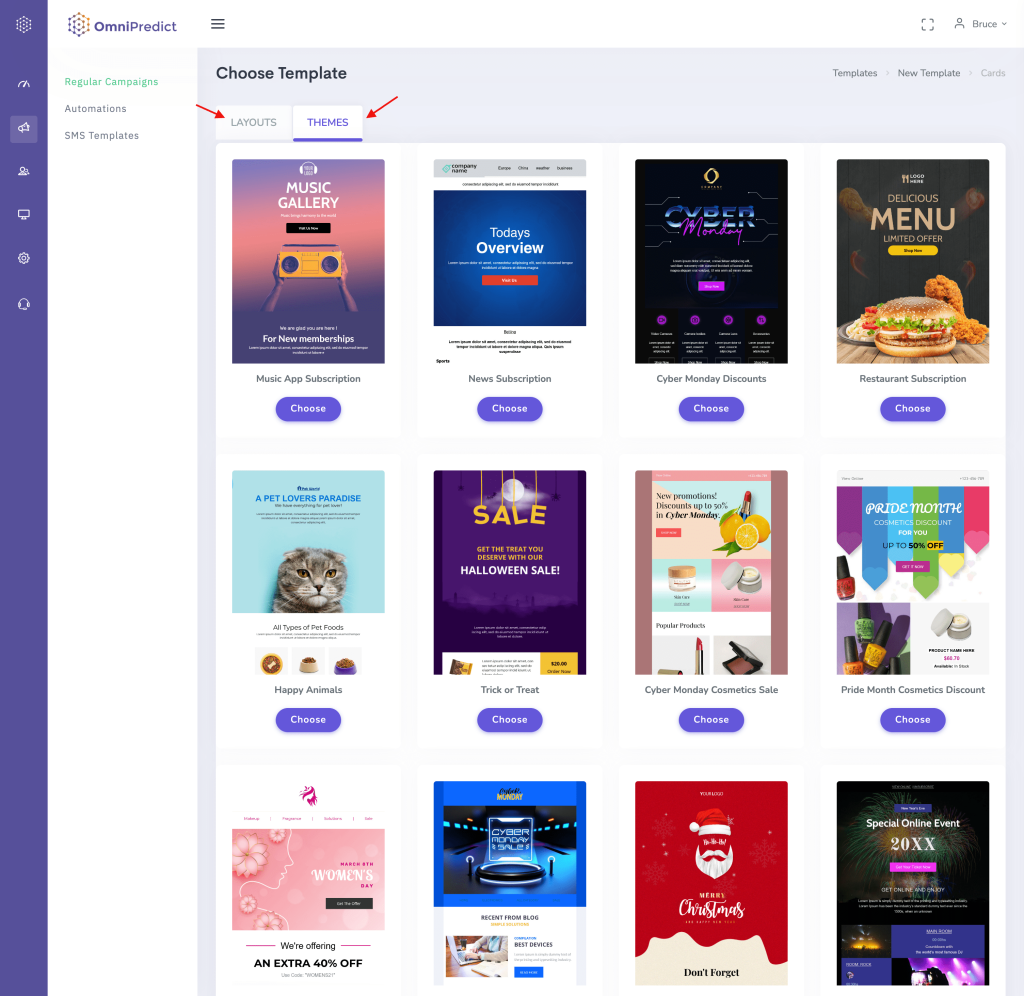
Task: Click the Restaurant Subscription burger thumbnail
Action: click(912, 261)
